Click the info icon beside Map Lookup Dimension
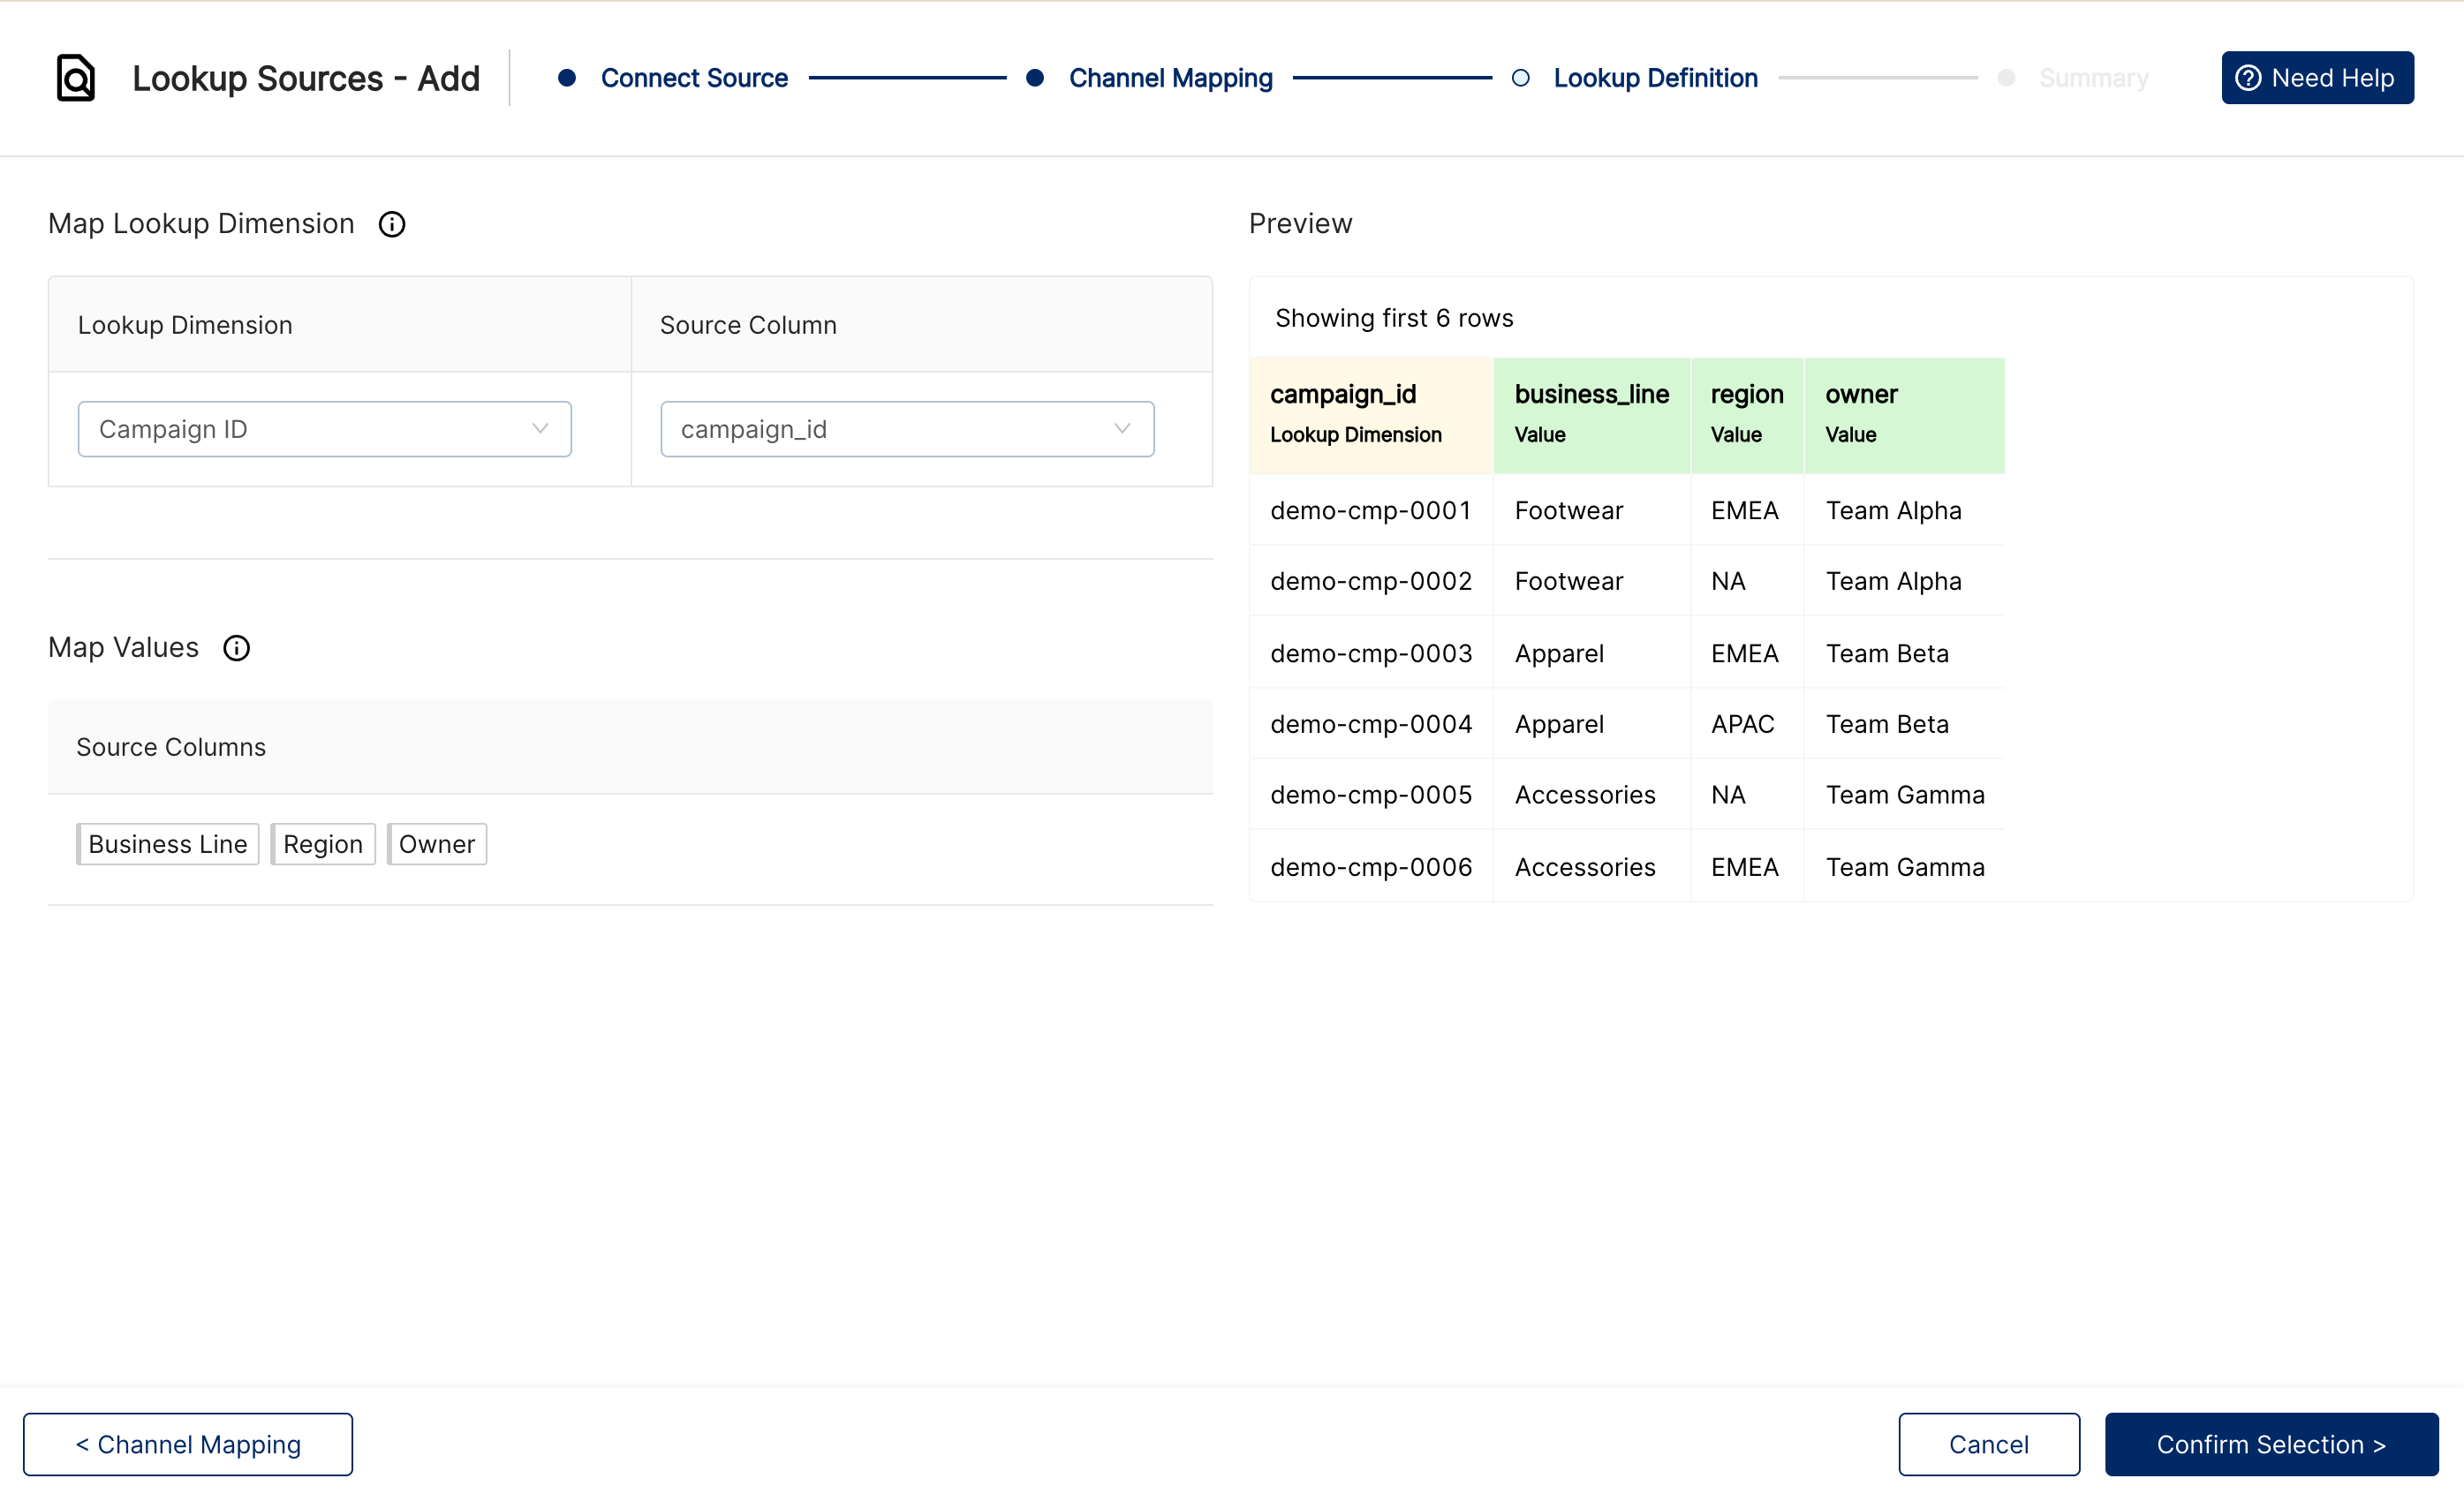The image size is (2464, 1501). [x=392, y=224]
